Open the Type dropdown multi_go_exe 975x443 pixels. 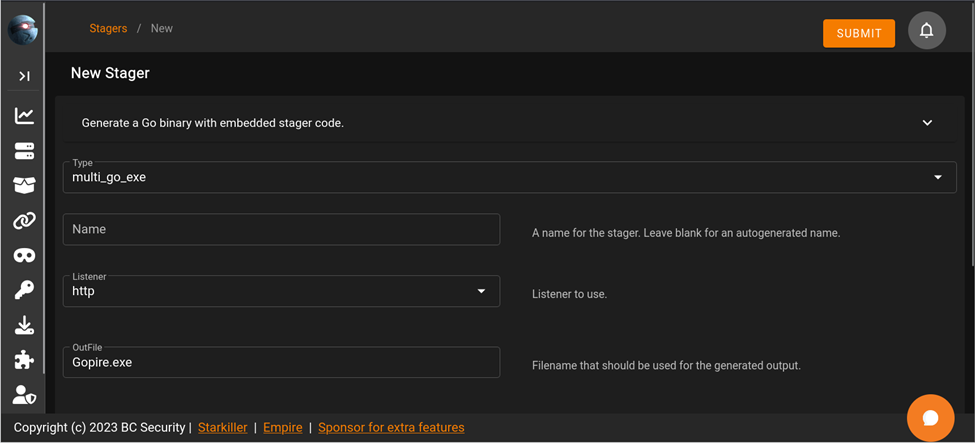509,177
